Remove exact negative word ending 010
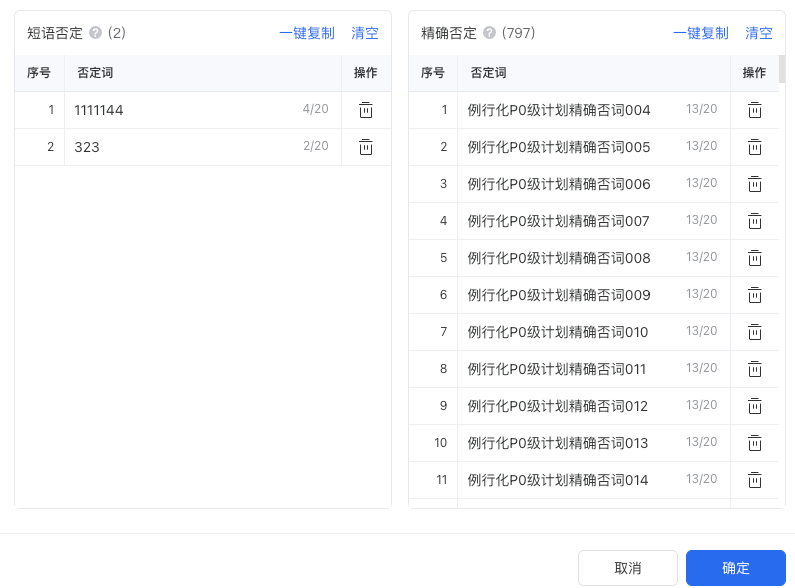The image size is (795, 588). click(755, 332)
